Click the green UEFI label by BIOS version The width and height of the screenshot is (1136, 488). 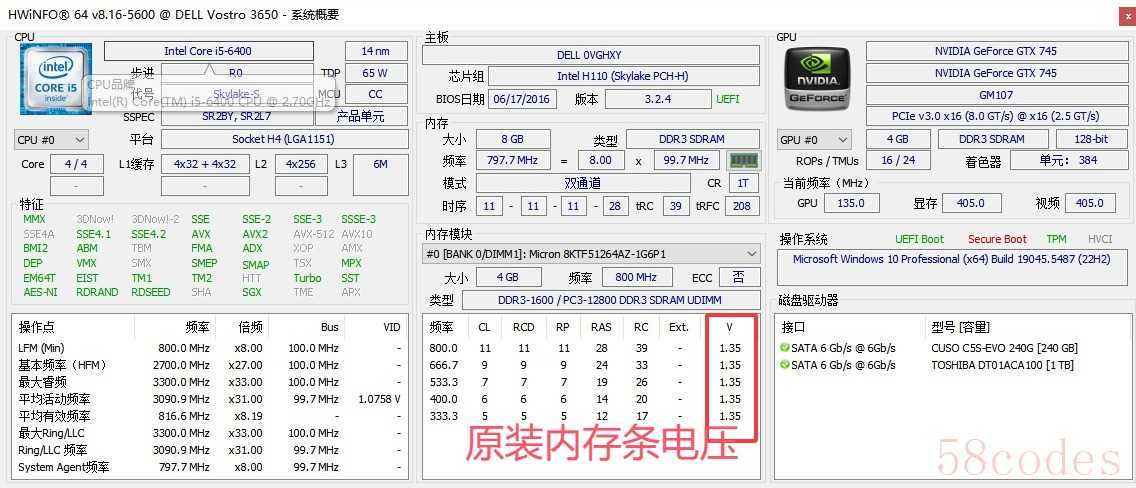pos(729,99)
